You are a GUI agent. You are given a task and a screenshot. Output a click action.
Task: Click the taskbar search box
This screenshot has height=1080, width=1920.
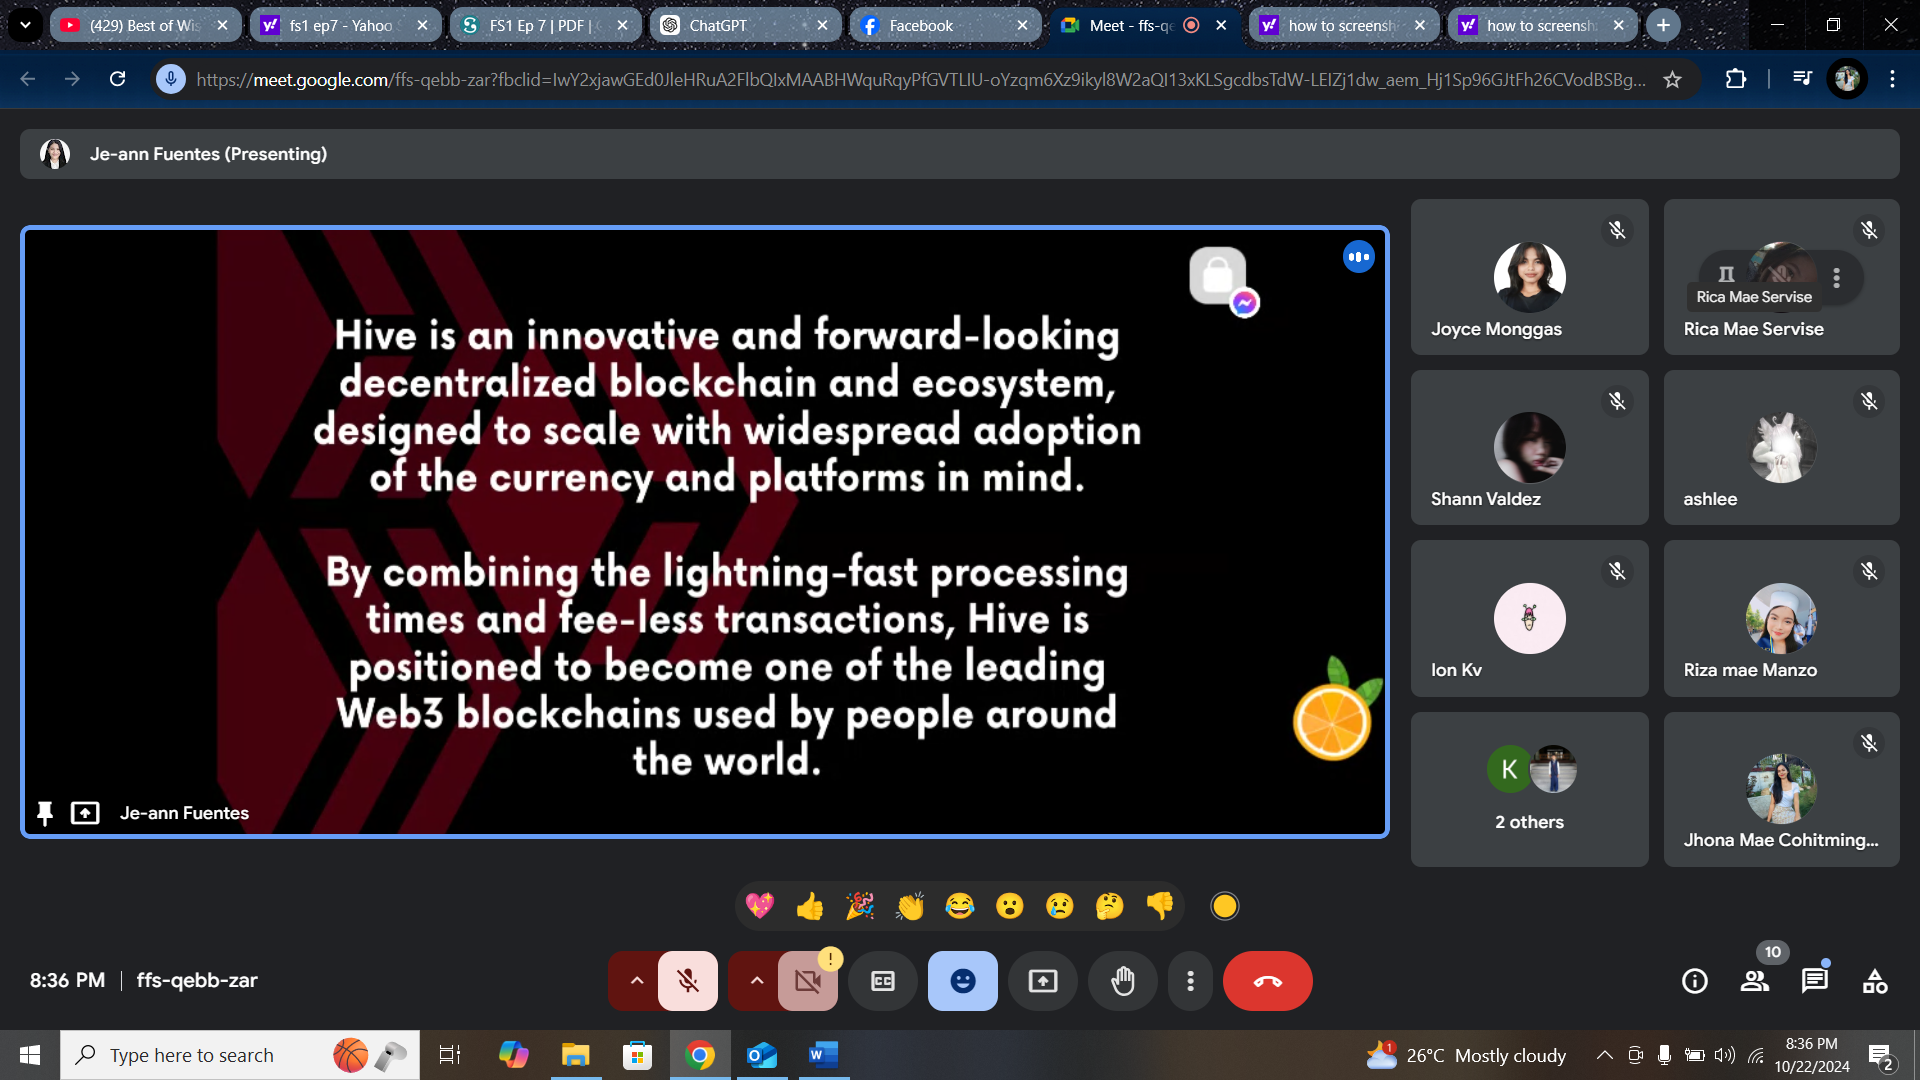(x=240, y=1055)
